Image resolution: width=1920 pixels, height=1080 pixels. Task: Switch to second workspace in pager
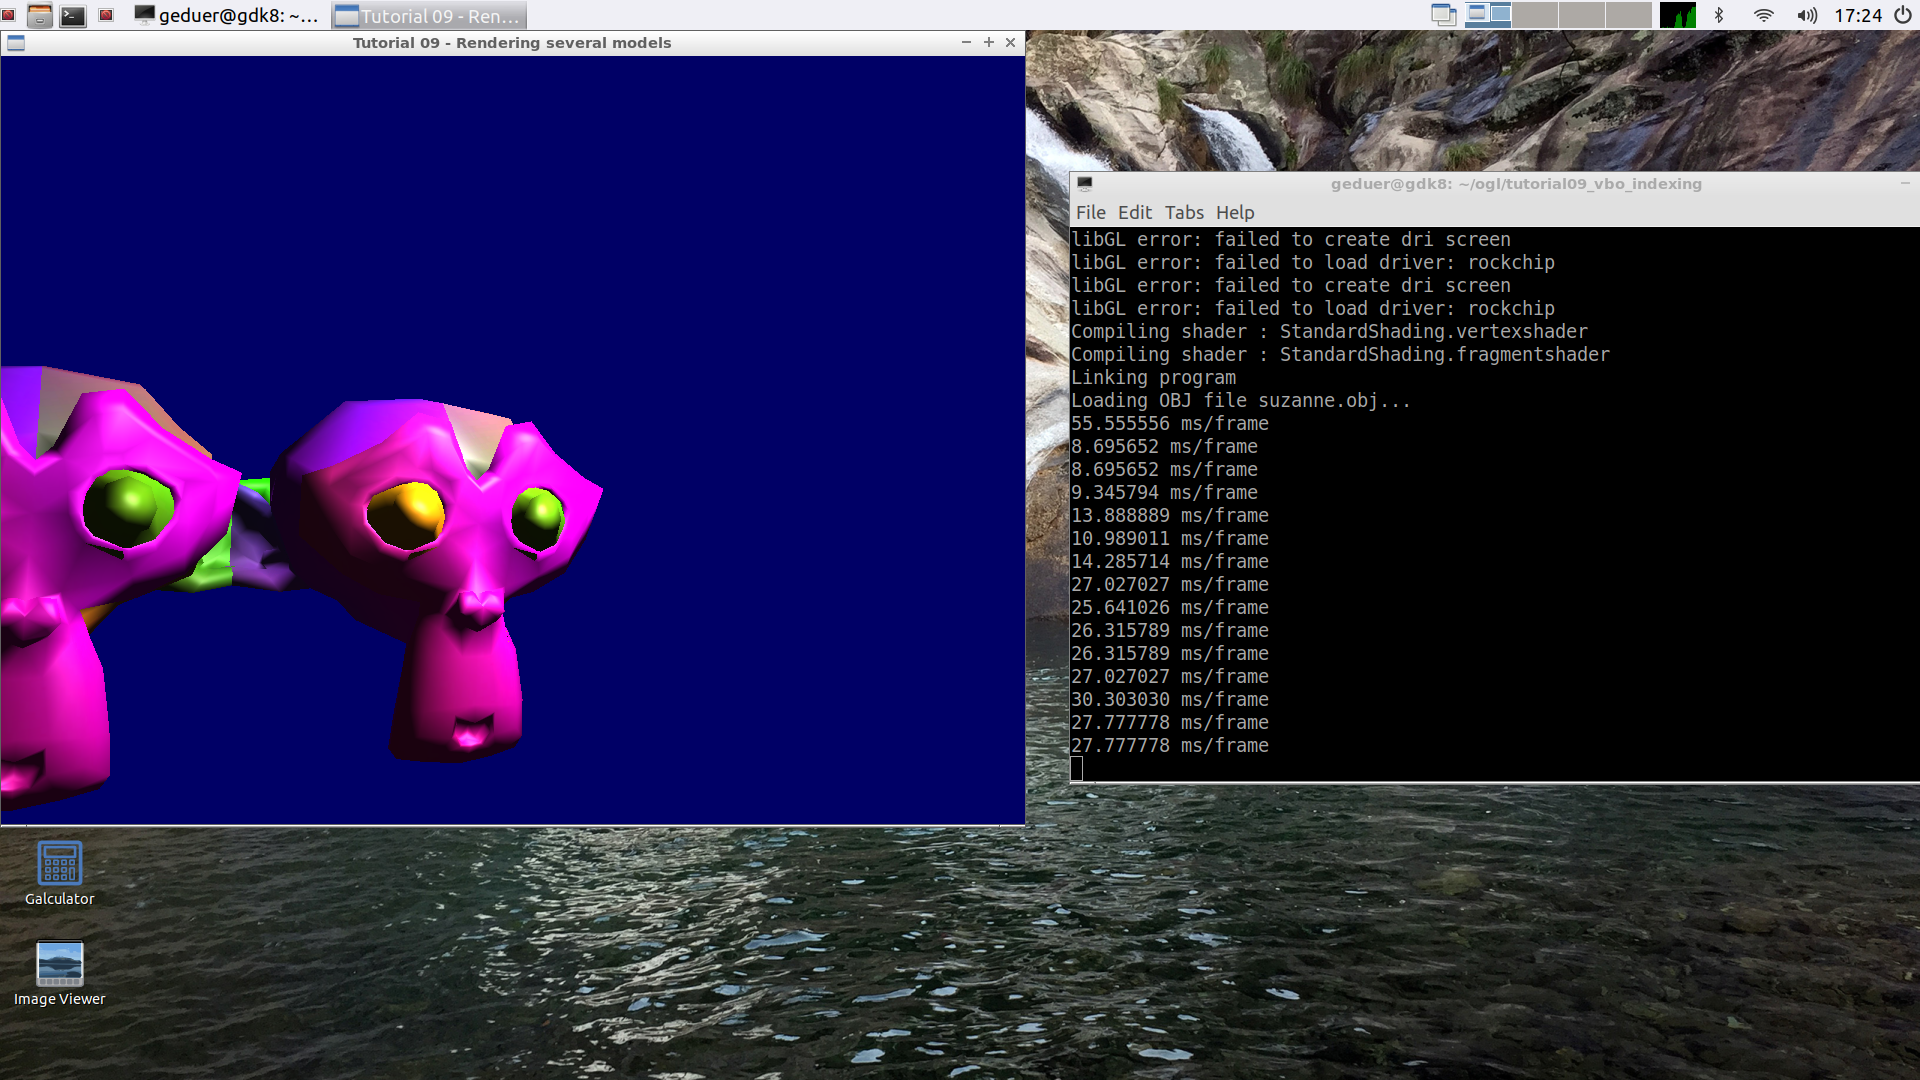(x=1535, y=15)
